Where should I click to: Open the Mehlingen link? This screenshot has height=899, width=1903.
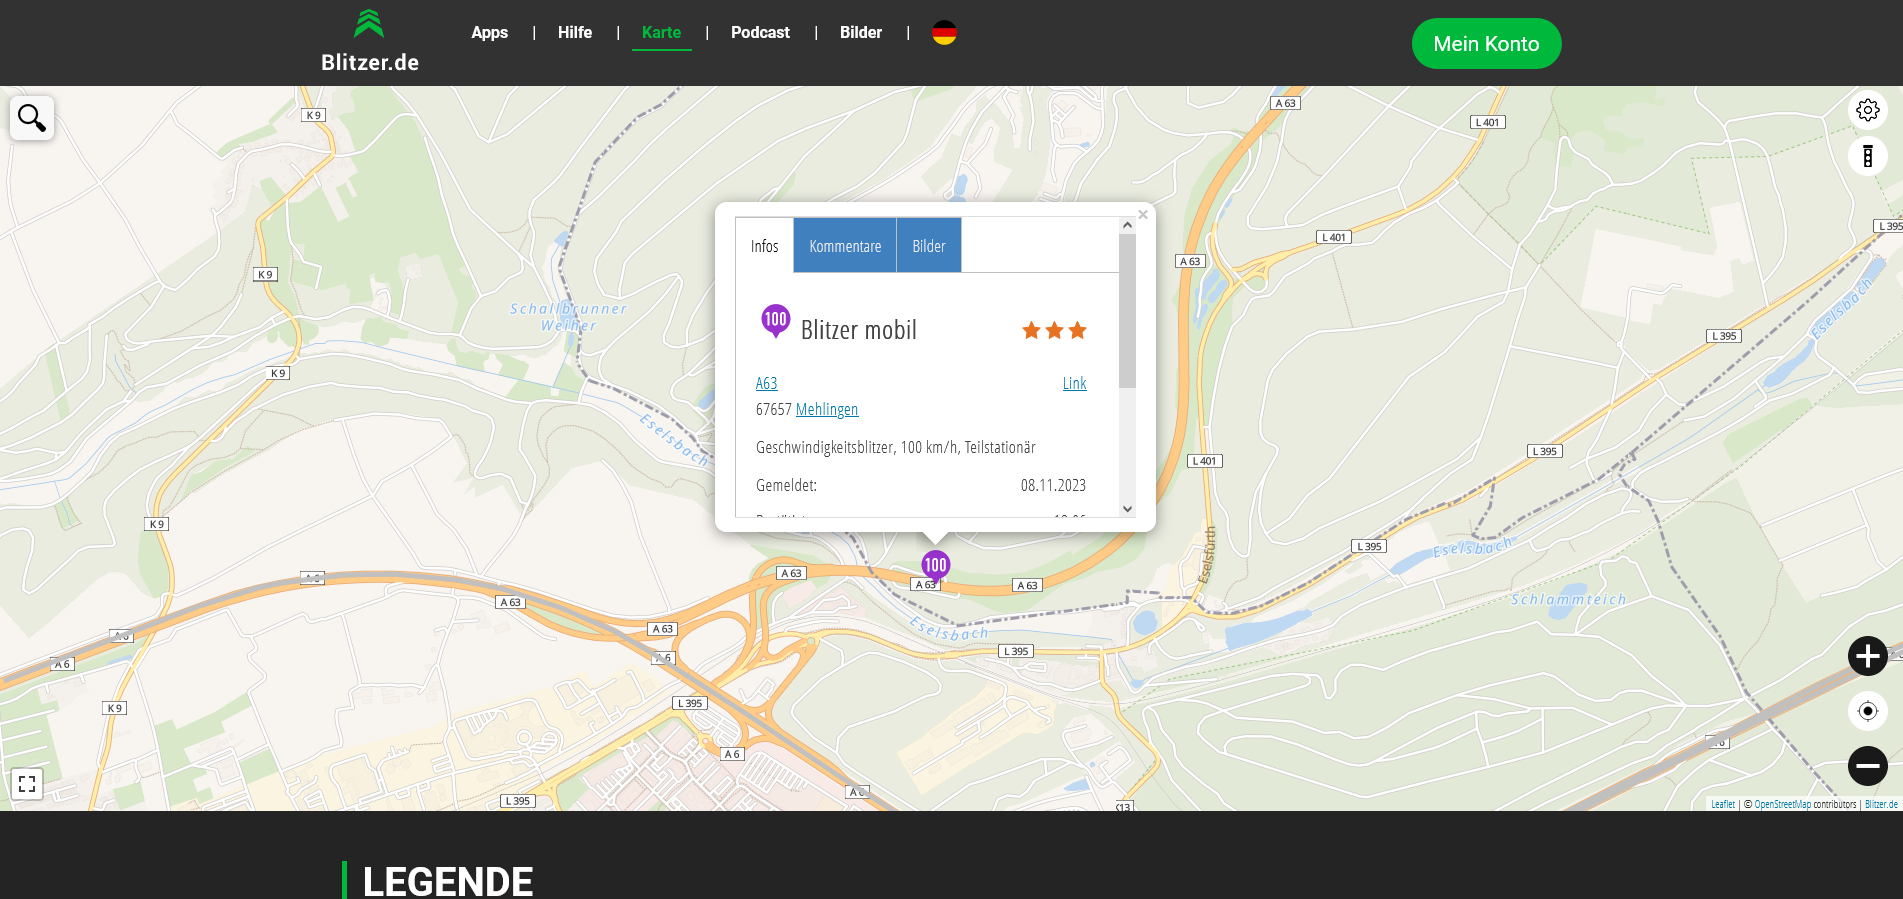pyautogui.click(x=826, y=410)
